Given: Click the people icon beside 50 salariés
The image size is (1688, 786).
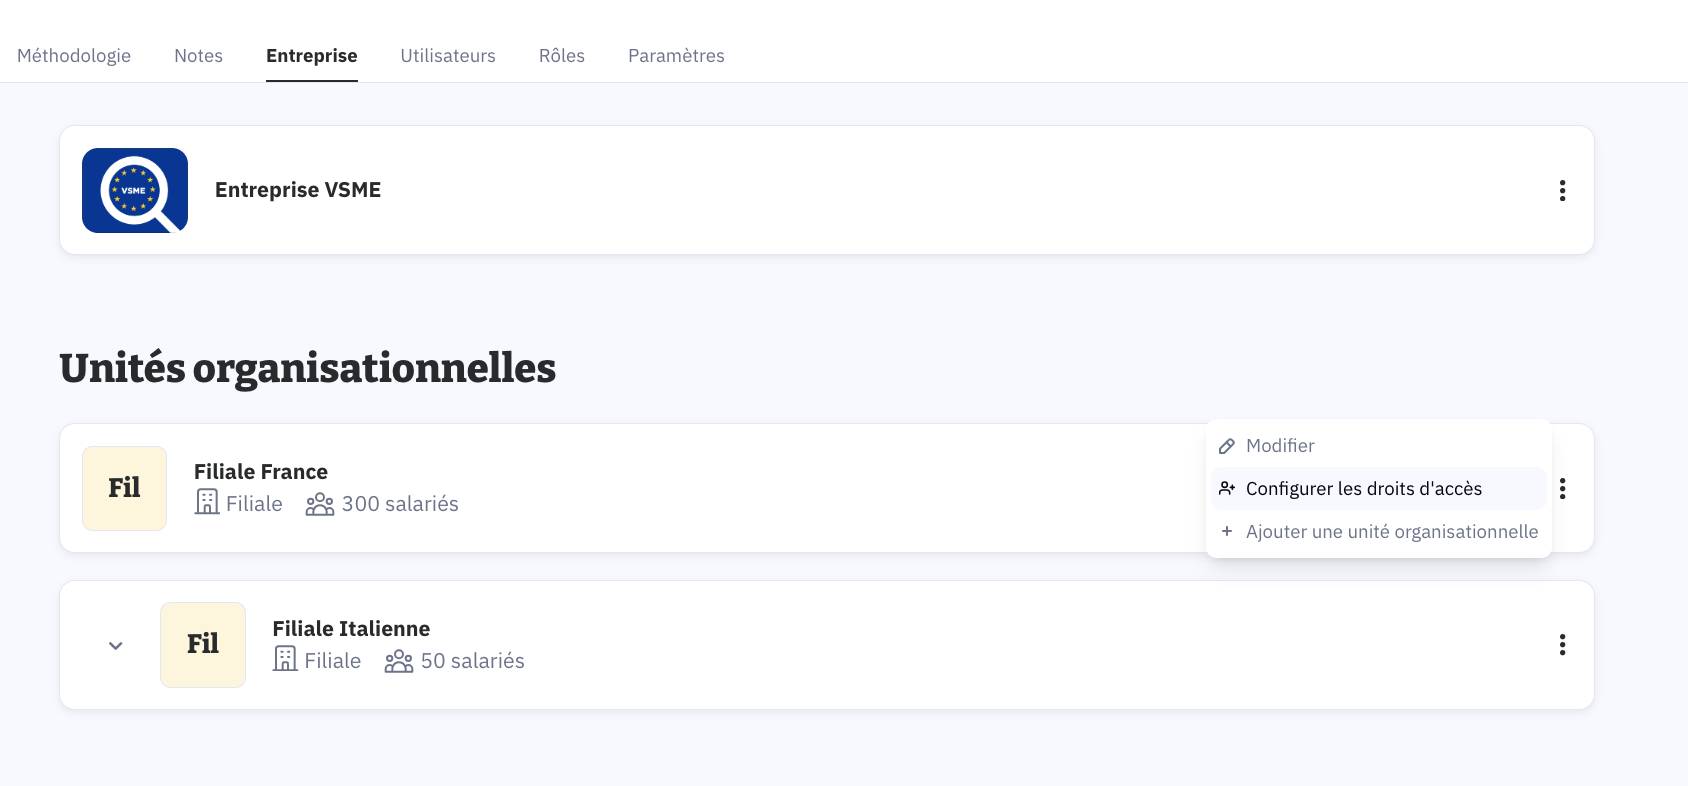Looking at the screenshot, I should [399, 661].
